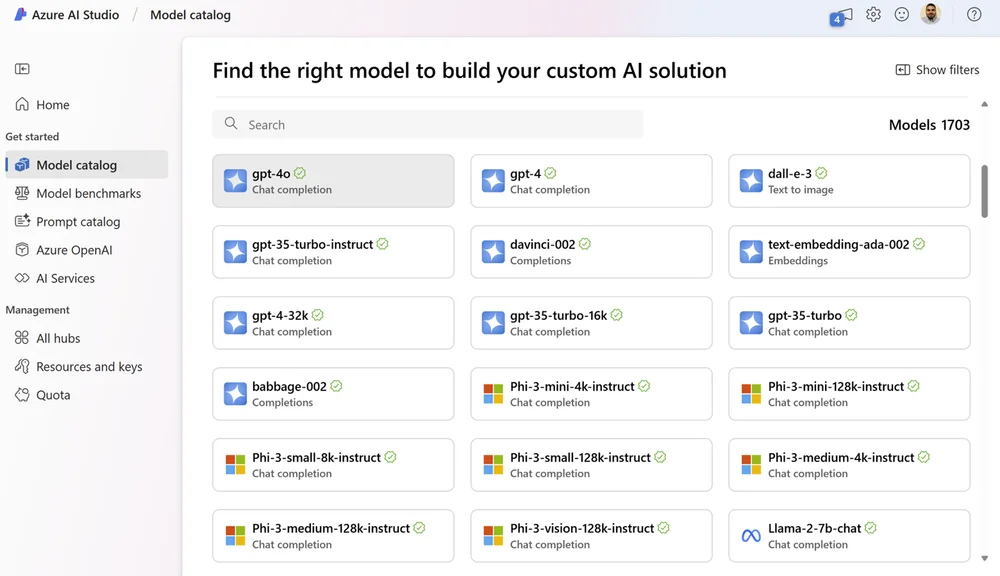Image resolution: width=1000 pixels, height=576 pixels.
Task: Click the scroll up arrow
Action: (985, 104)
